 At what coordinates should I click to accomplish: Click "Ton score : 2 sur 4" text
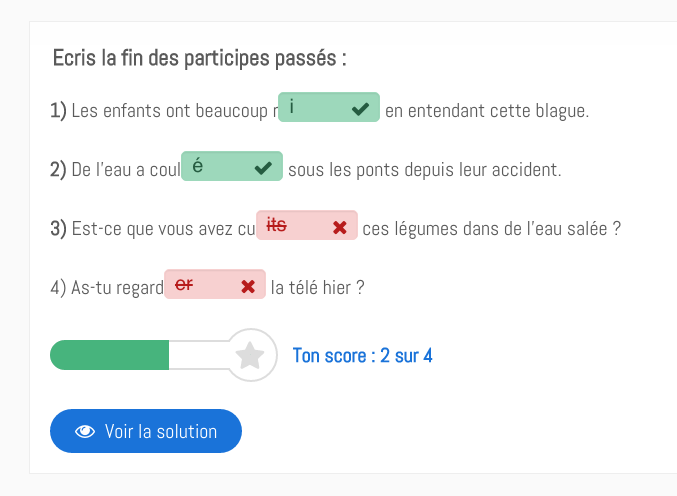coord(362,356)
